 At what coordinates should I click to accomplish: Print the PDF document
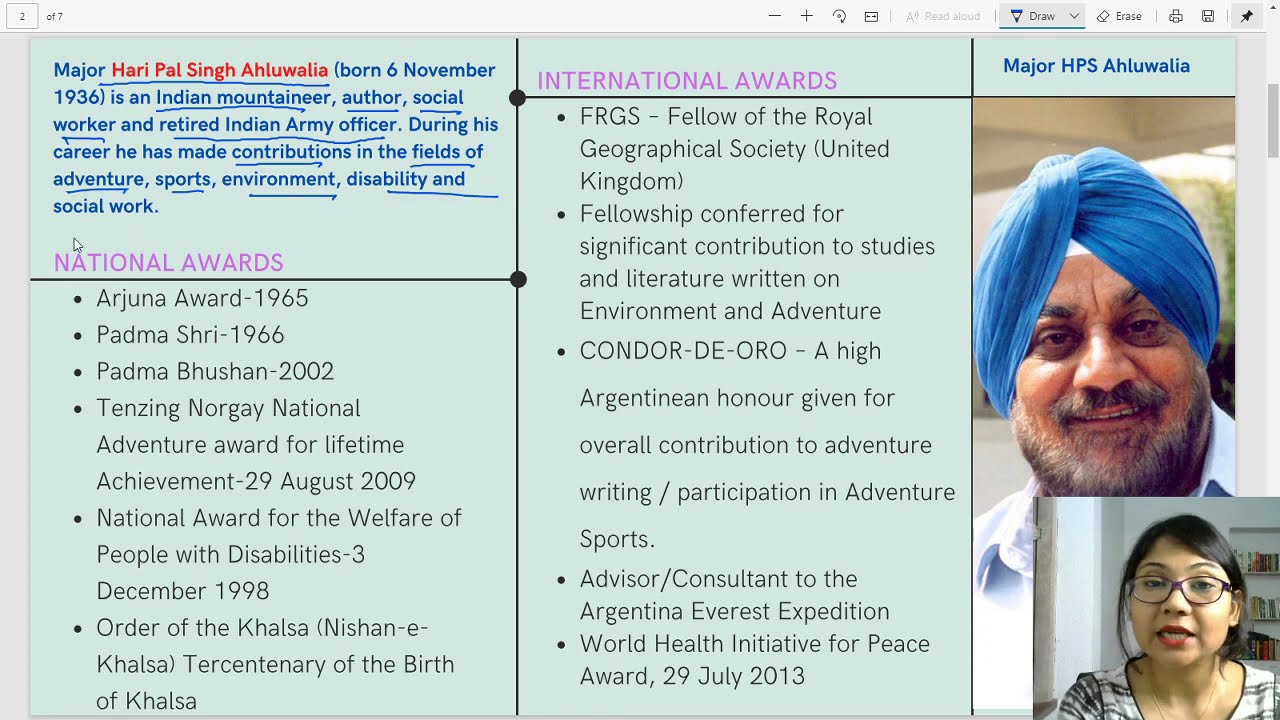[x=1176, y=16]
